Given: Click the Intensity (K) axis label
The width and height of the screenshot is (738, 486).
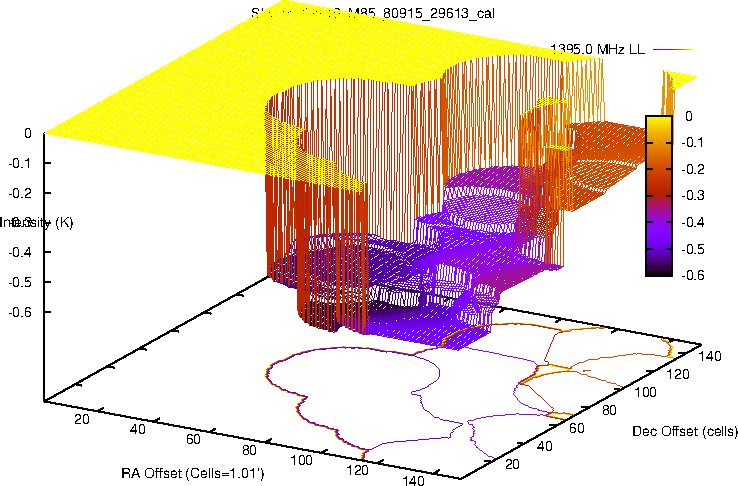Looking at the screenshot, I should click(37, 222).
